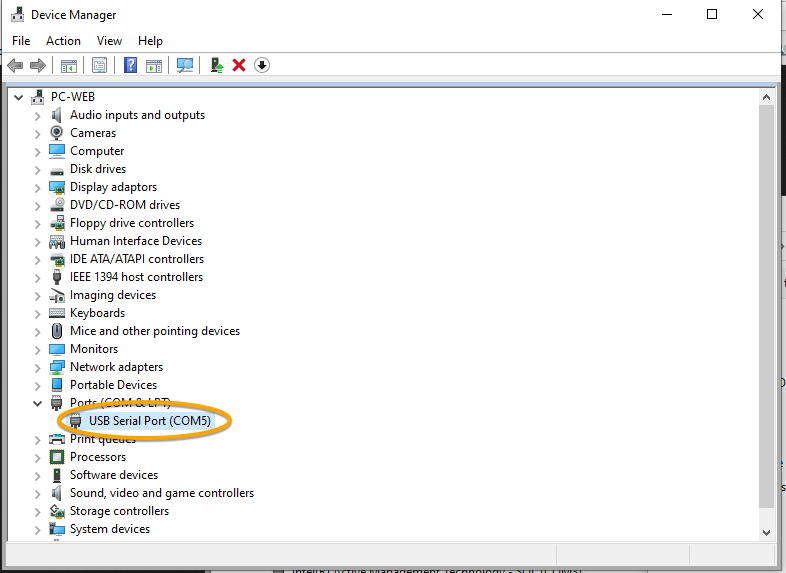Select the Cameras label
Image resolution: width=786 pixels, height=573 pixels.
[93, 133]
